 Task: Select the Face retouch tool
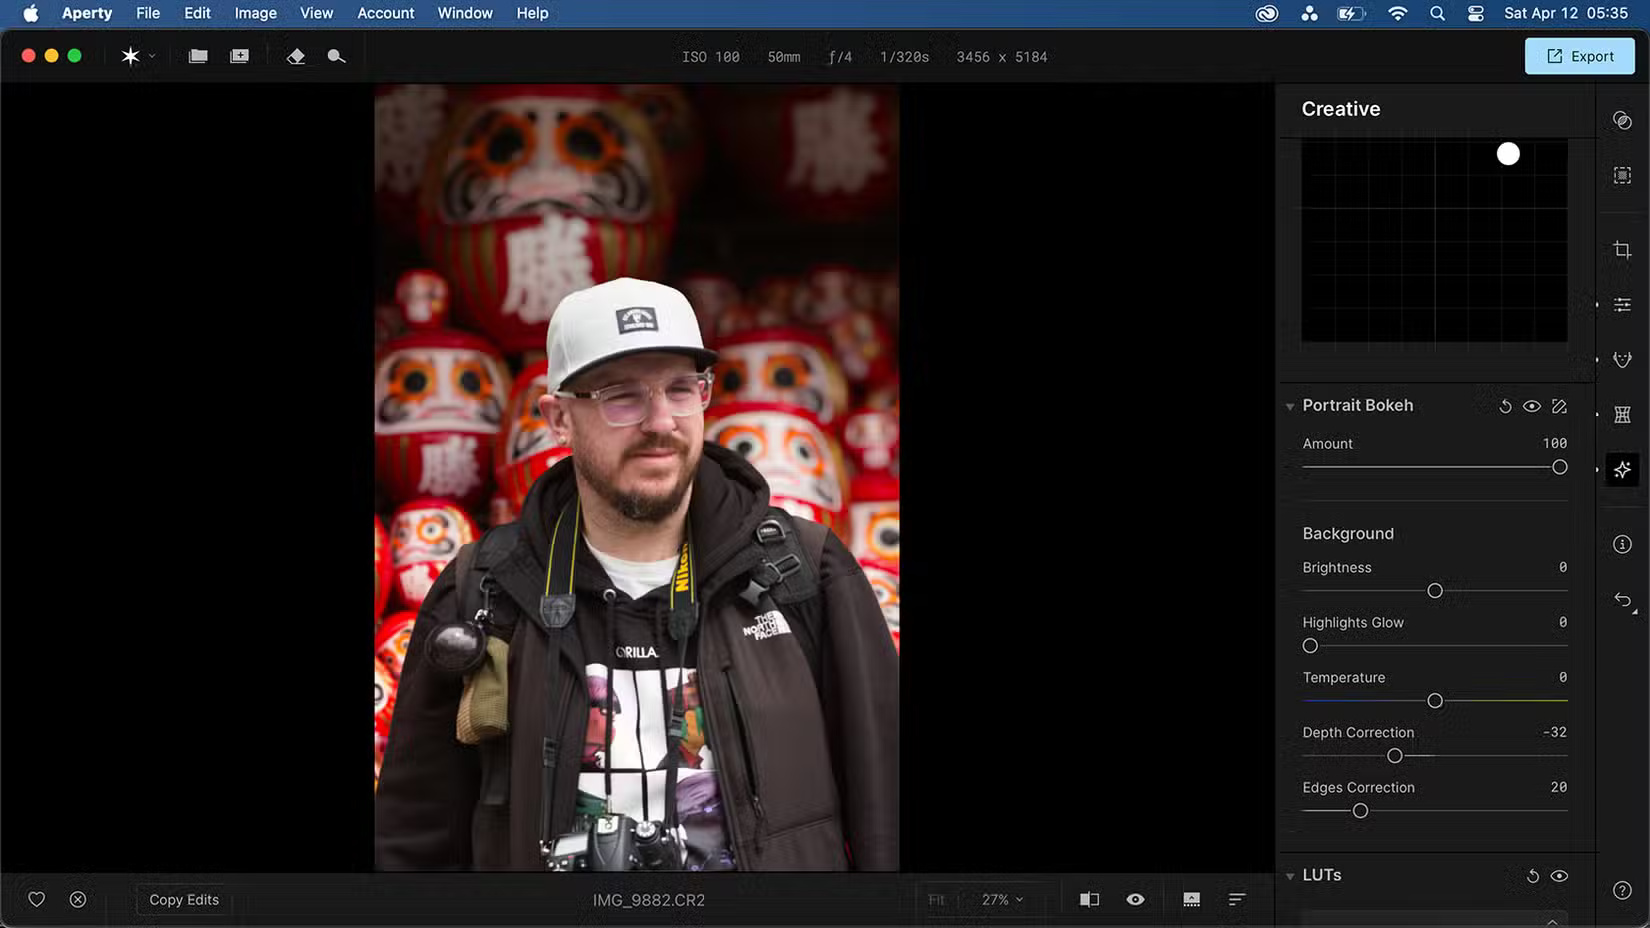tap(1622, 359)
